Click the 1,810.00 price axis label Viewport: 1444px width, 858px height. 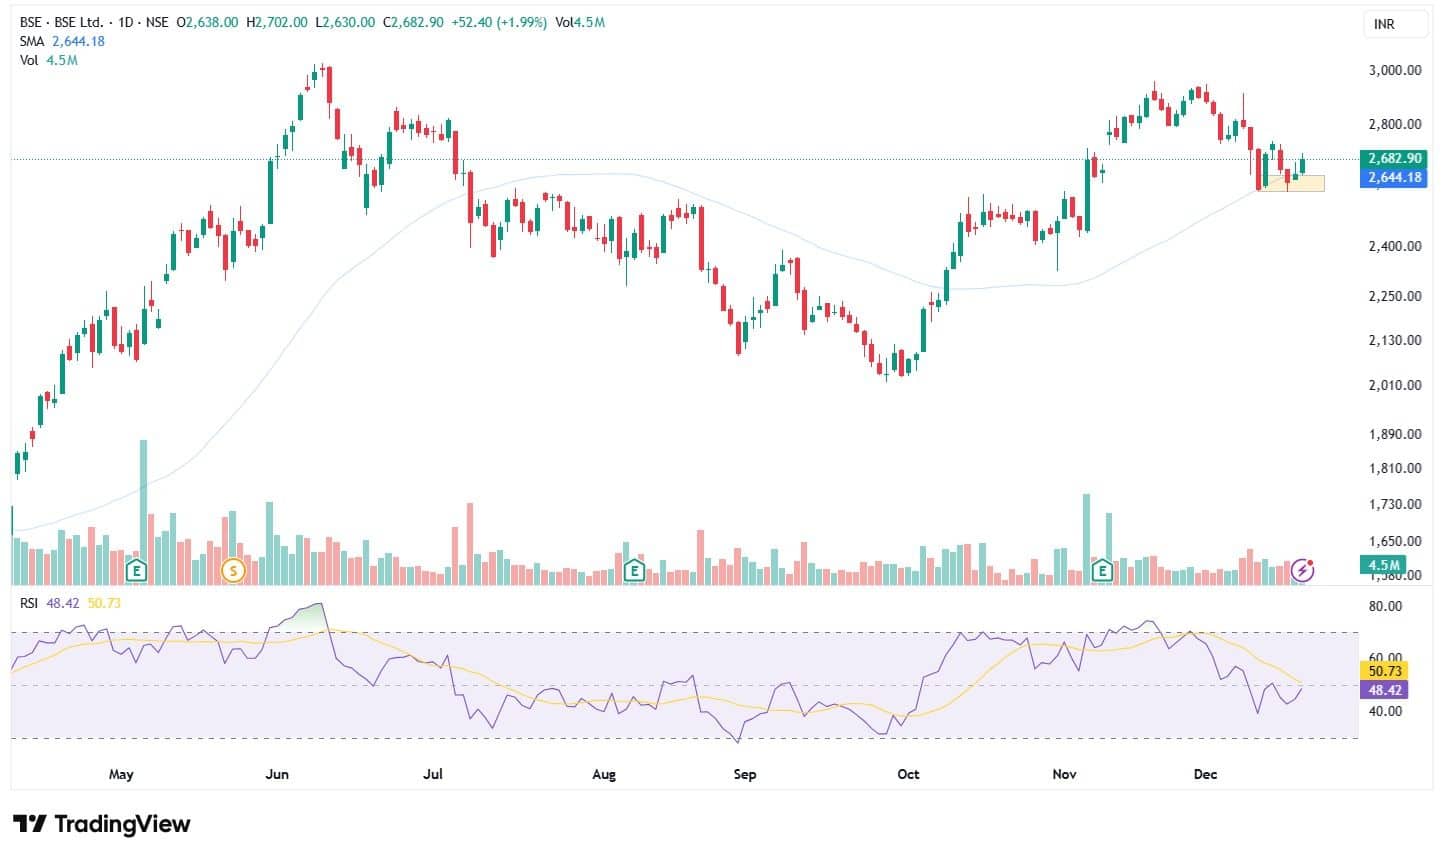pyautogui.click(x=1395, y=468)
